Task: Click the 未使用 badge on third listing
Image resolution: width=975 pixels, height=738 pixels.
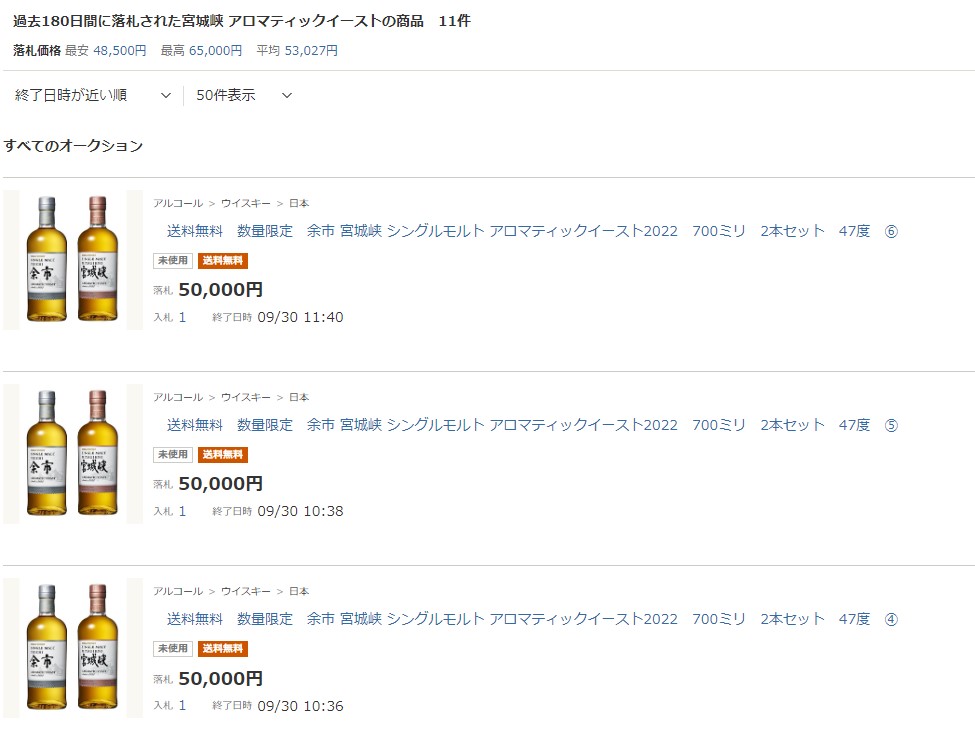Action: (173, 648)
